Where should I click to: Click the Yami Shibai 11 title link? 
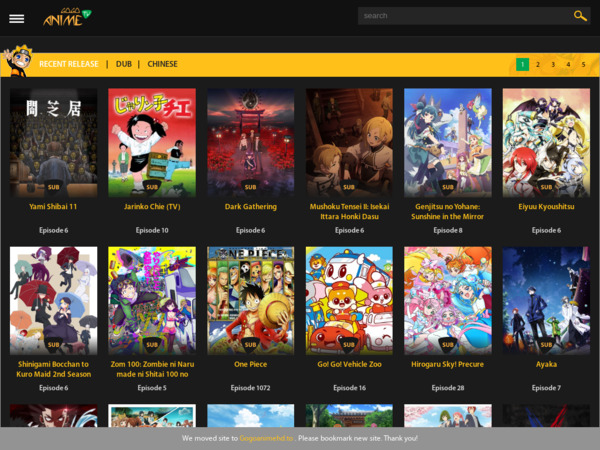click(x=53, y=207)
